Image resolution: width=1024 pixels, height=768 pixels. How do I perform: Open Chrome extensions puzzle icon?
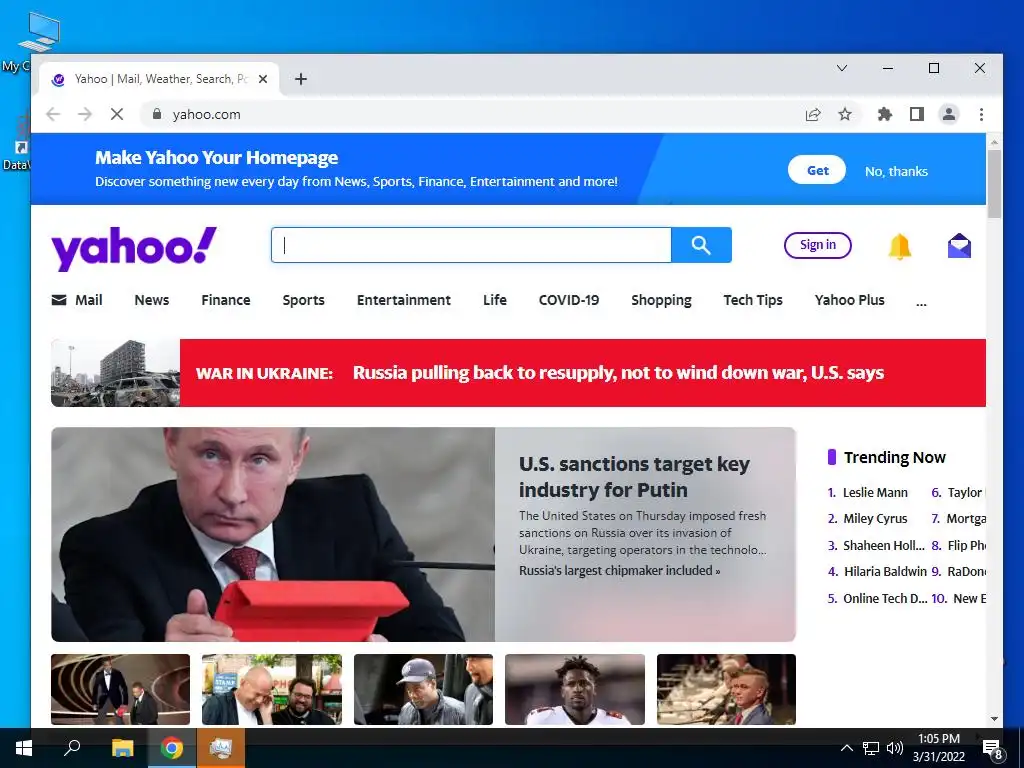pos(884,114)
